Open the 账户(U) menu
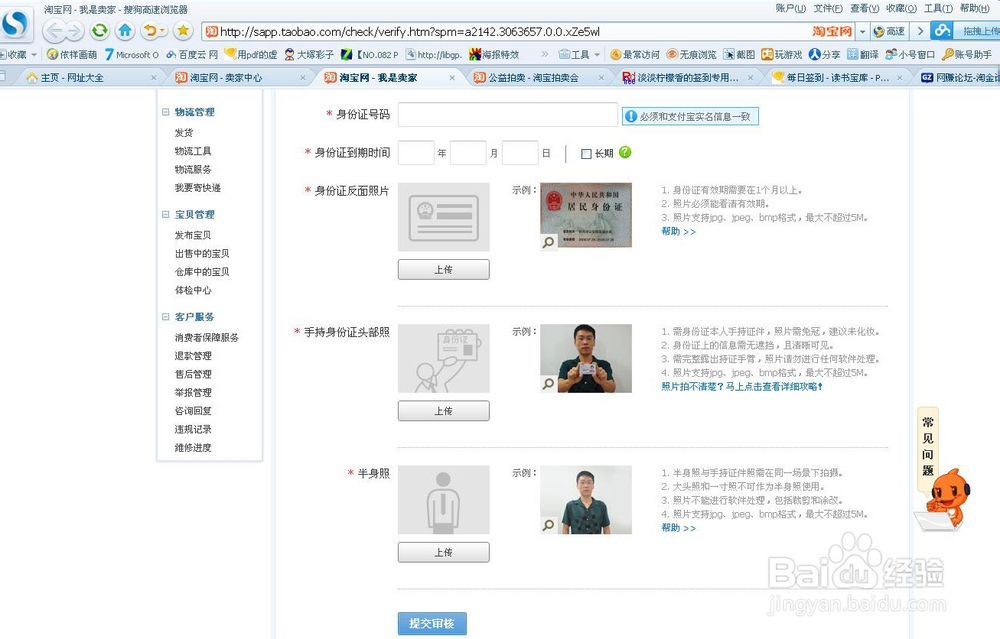The image size is (1000, 639). 790,8
